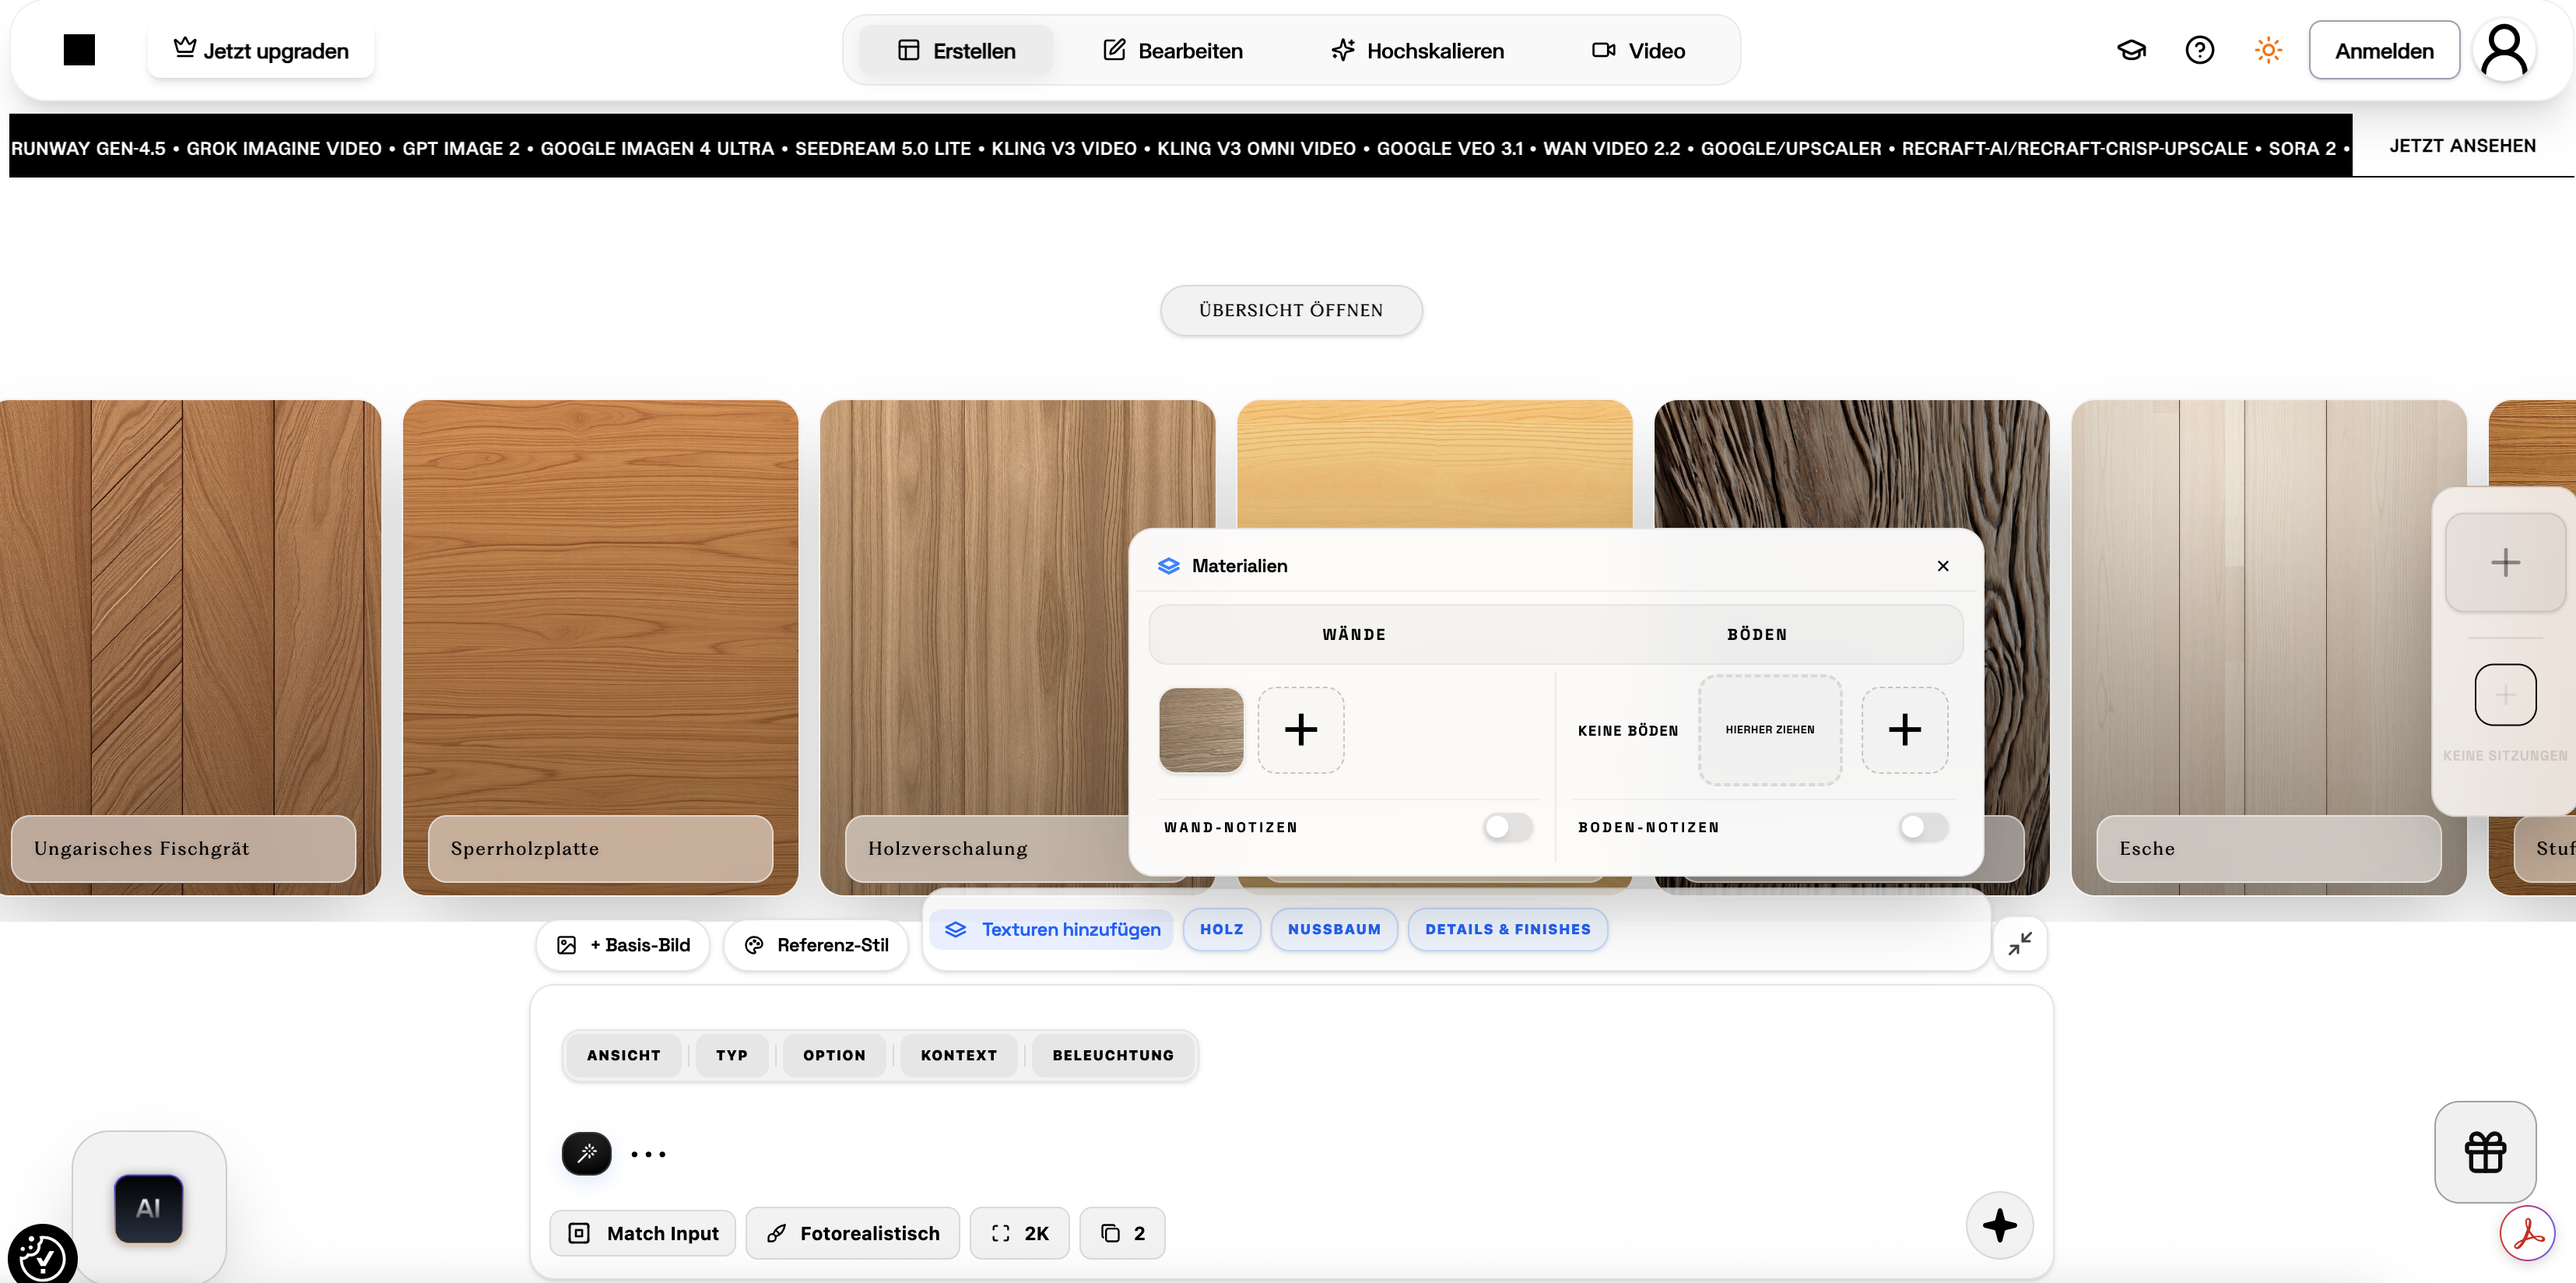Open the tutorials graduation cap icon
Screen dimensions: 2576x1283
tap(2131, 50)
